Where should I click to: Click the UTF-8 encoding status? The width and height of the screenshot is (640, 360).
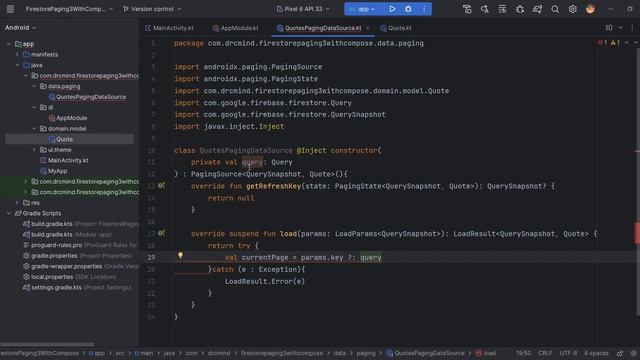point(568,353)
